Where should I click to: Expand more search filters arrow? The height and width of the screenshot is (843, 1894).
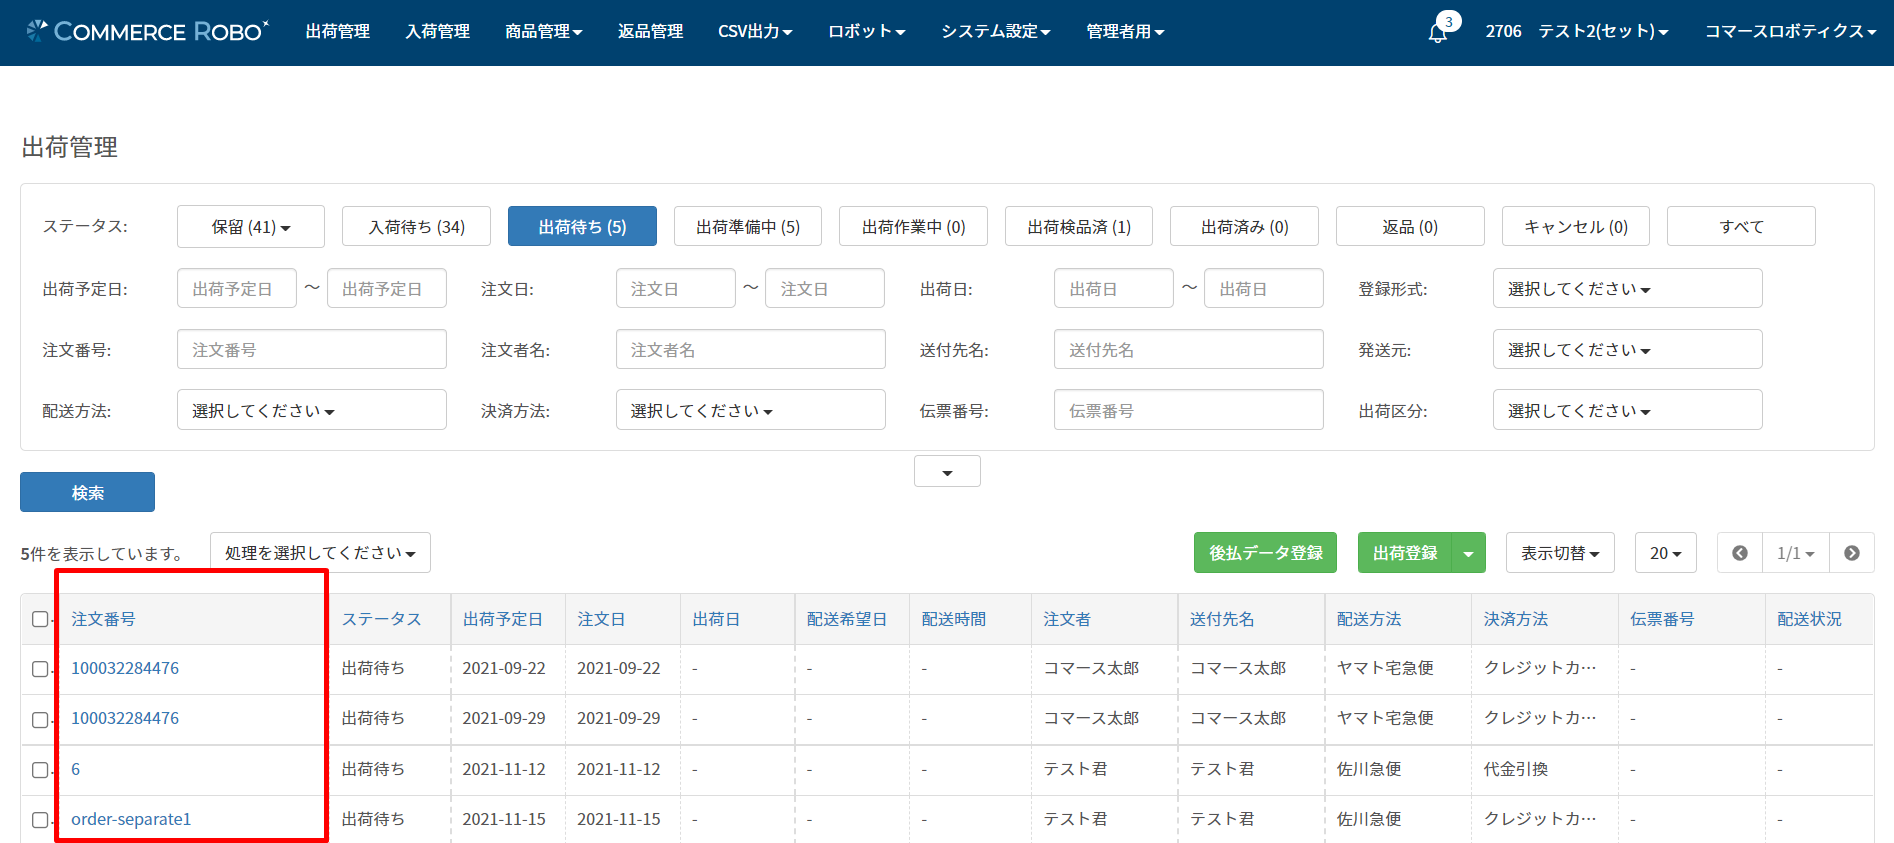947,472
